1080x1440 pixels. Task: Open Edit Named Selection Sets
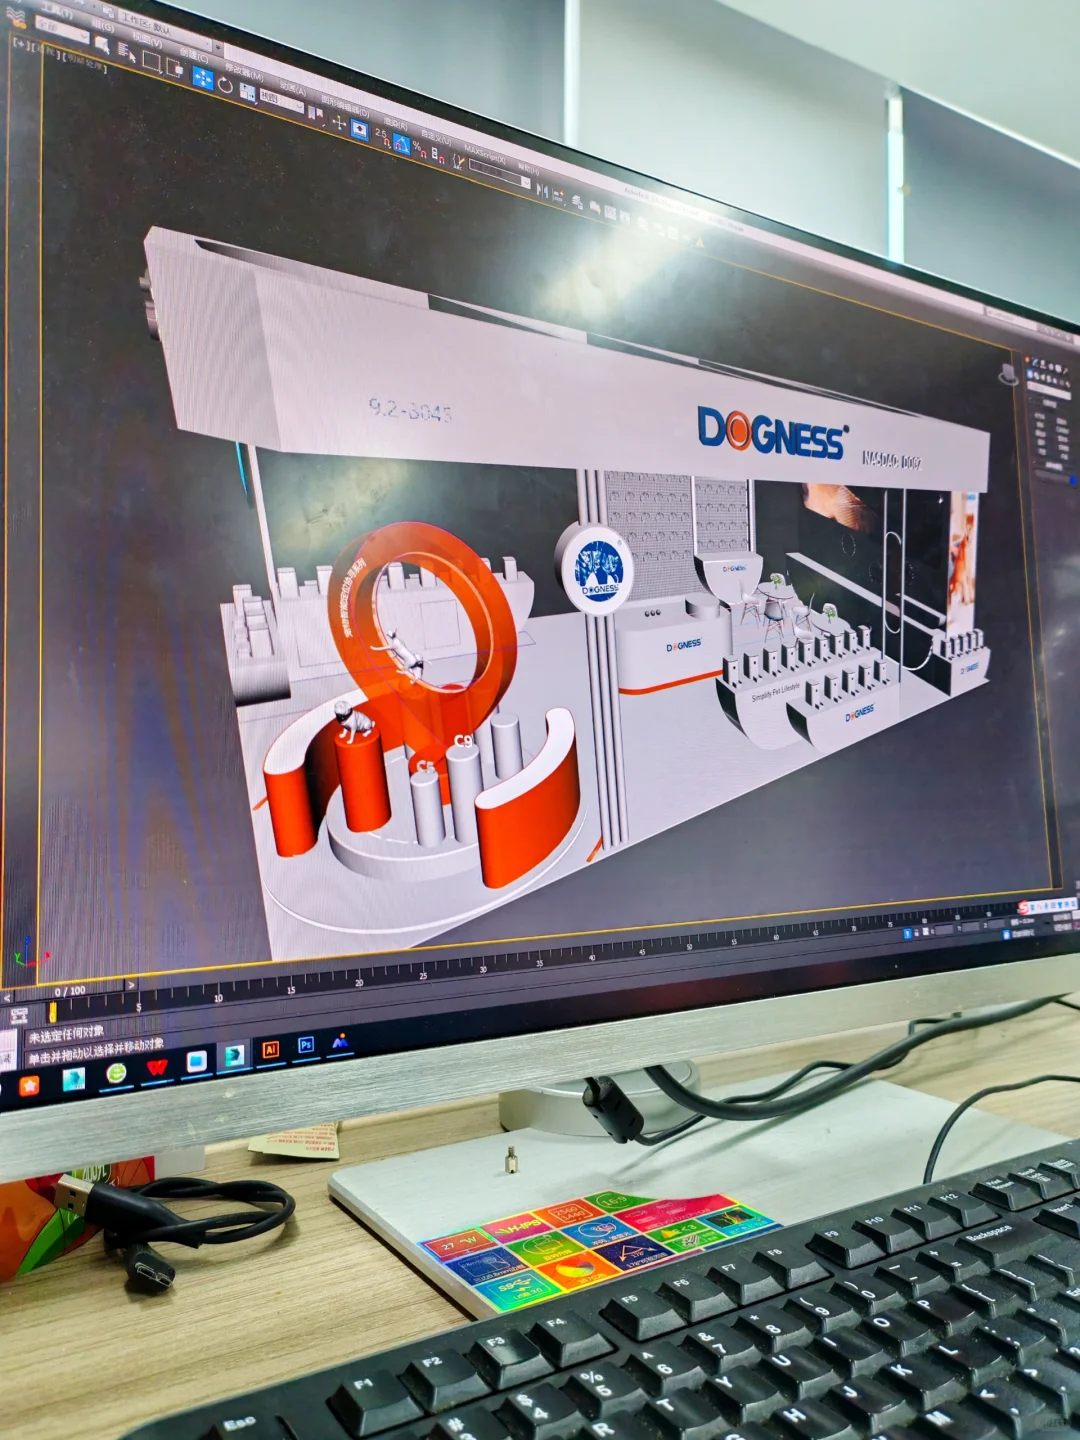tap(458, 162)
